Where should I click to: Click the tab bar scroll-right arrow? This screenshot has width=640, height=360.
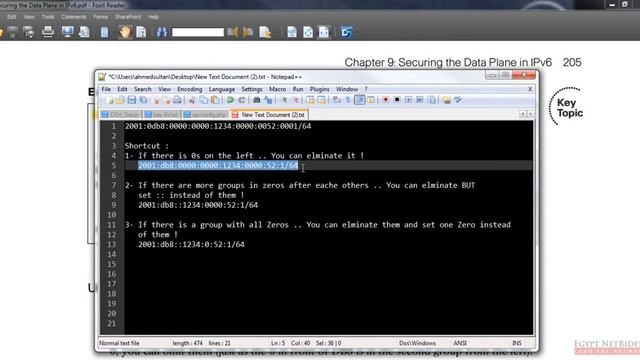tap(530, 114)
